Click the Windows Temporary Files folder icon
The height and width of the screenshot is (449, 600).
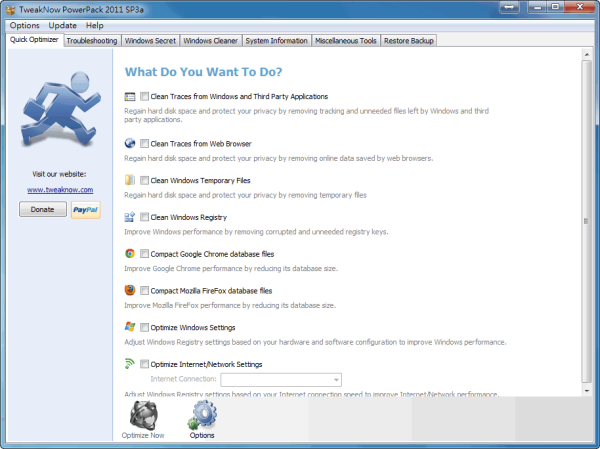130,180
